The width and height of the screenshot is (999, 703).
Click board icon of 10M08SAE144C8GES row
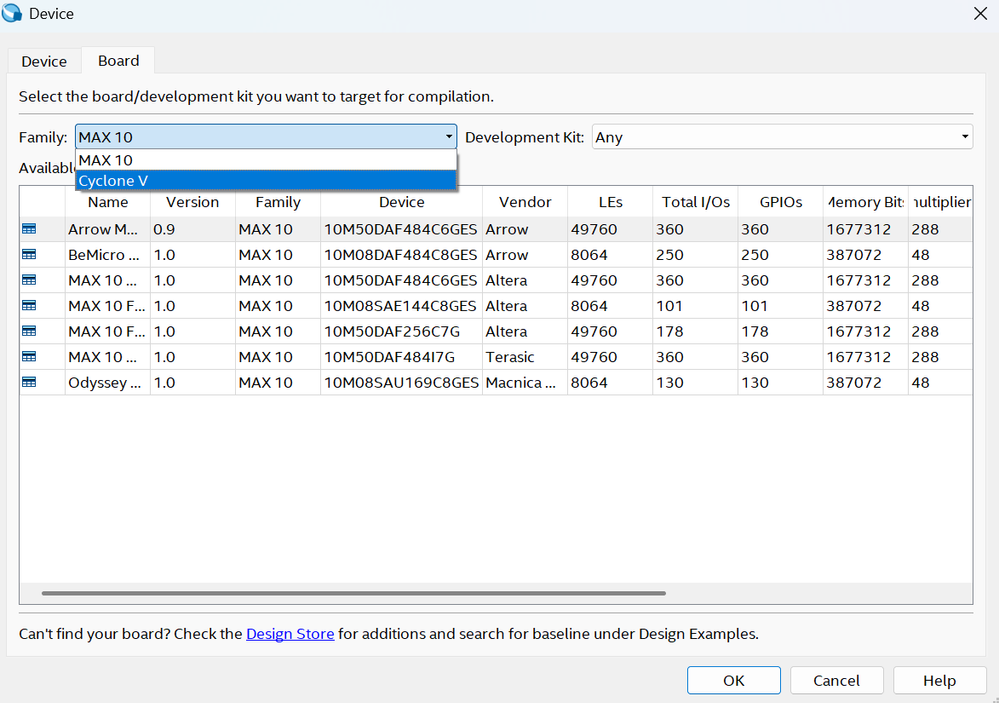tap(29, 306)
